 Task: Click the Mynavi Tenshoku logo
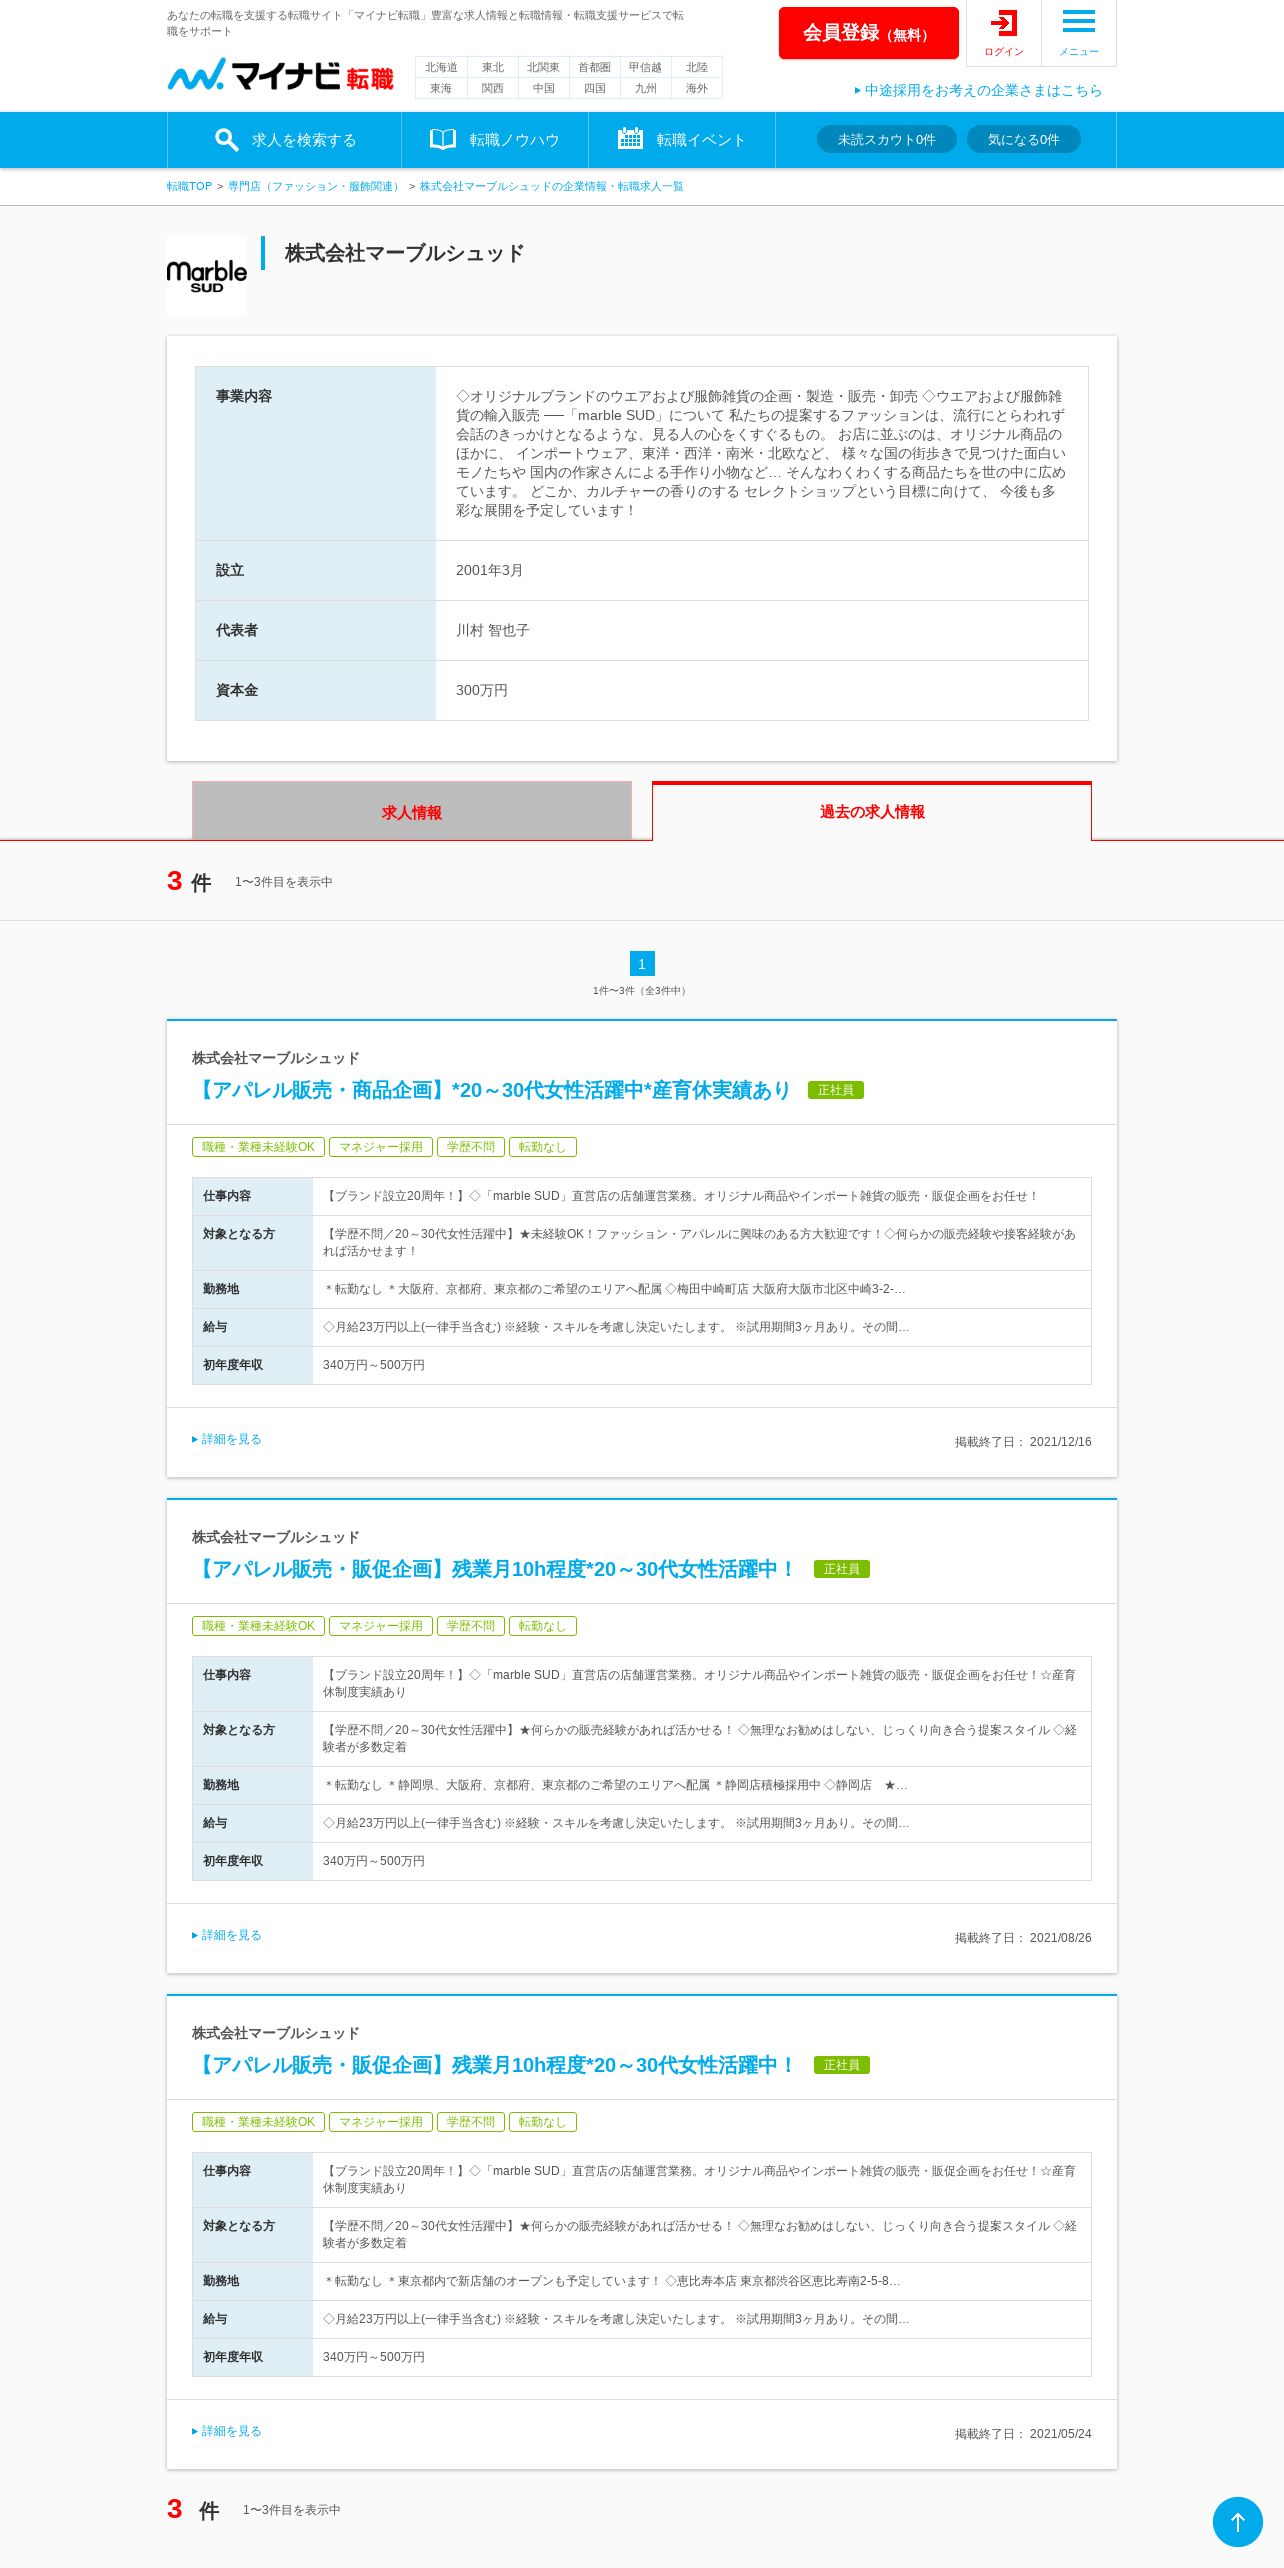[280, 75]
